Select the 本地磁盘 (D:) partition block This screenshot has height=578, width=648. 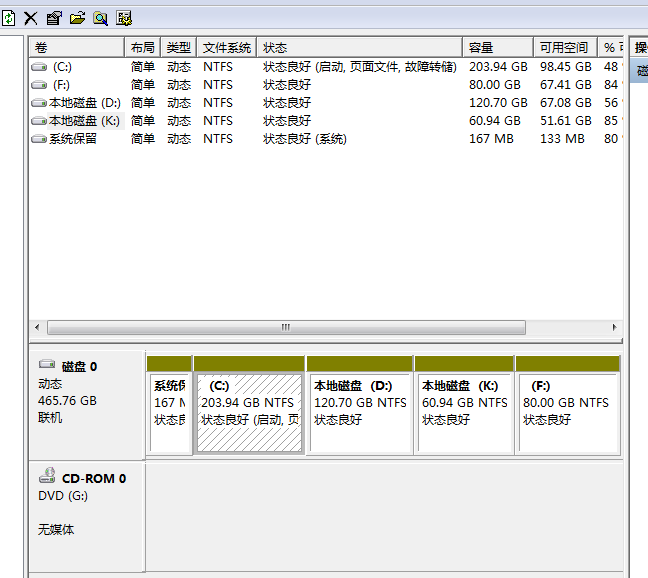point(360,412)
